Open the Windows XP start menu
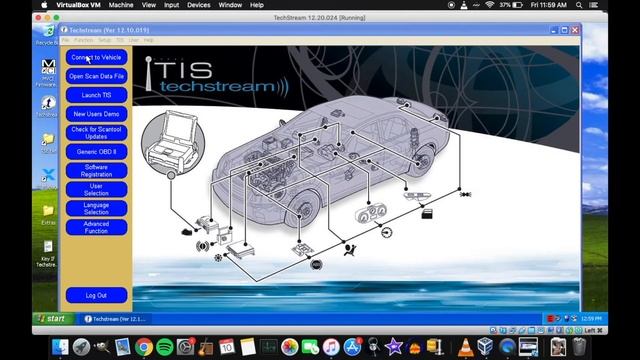 tap(54, 319)
